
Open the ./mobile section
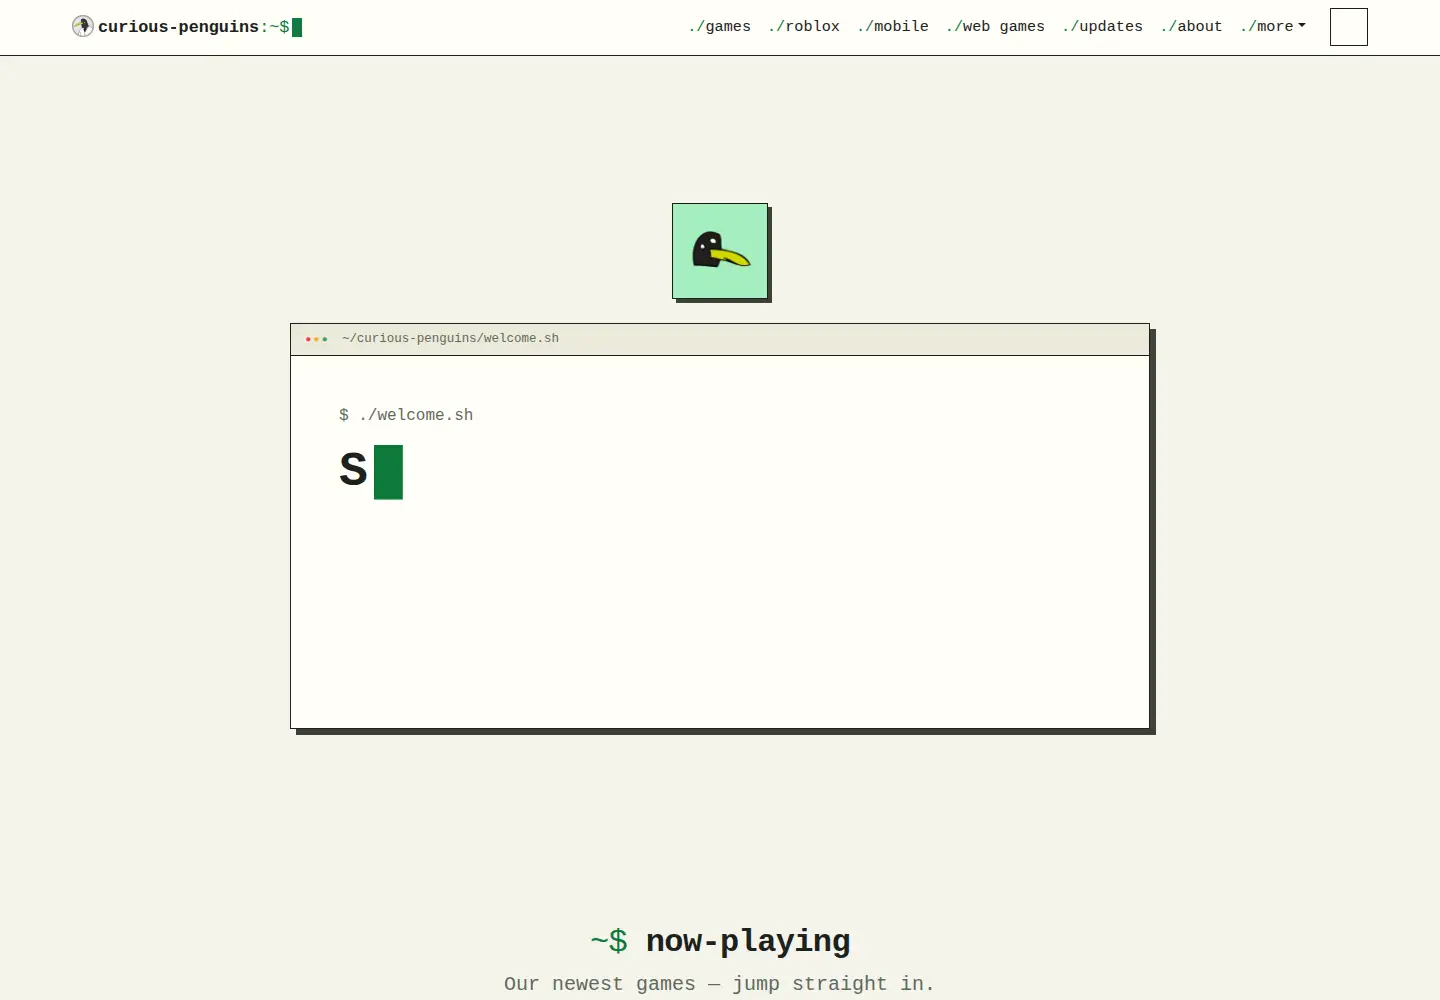click(x=893, y=27)
